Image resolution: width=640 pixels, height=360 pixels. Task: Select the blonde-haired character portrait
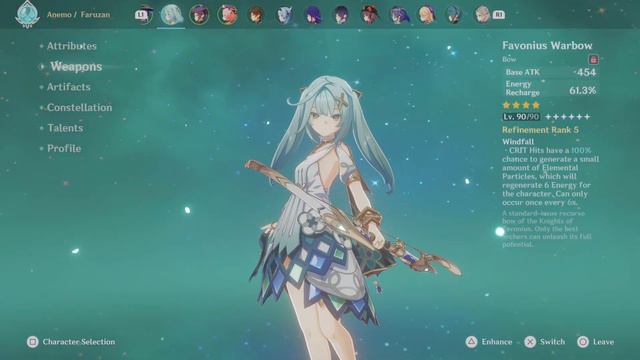(x=427, y=15)
